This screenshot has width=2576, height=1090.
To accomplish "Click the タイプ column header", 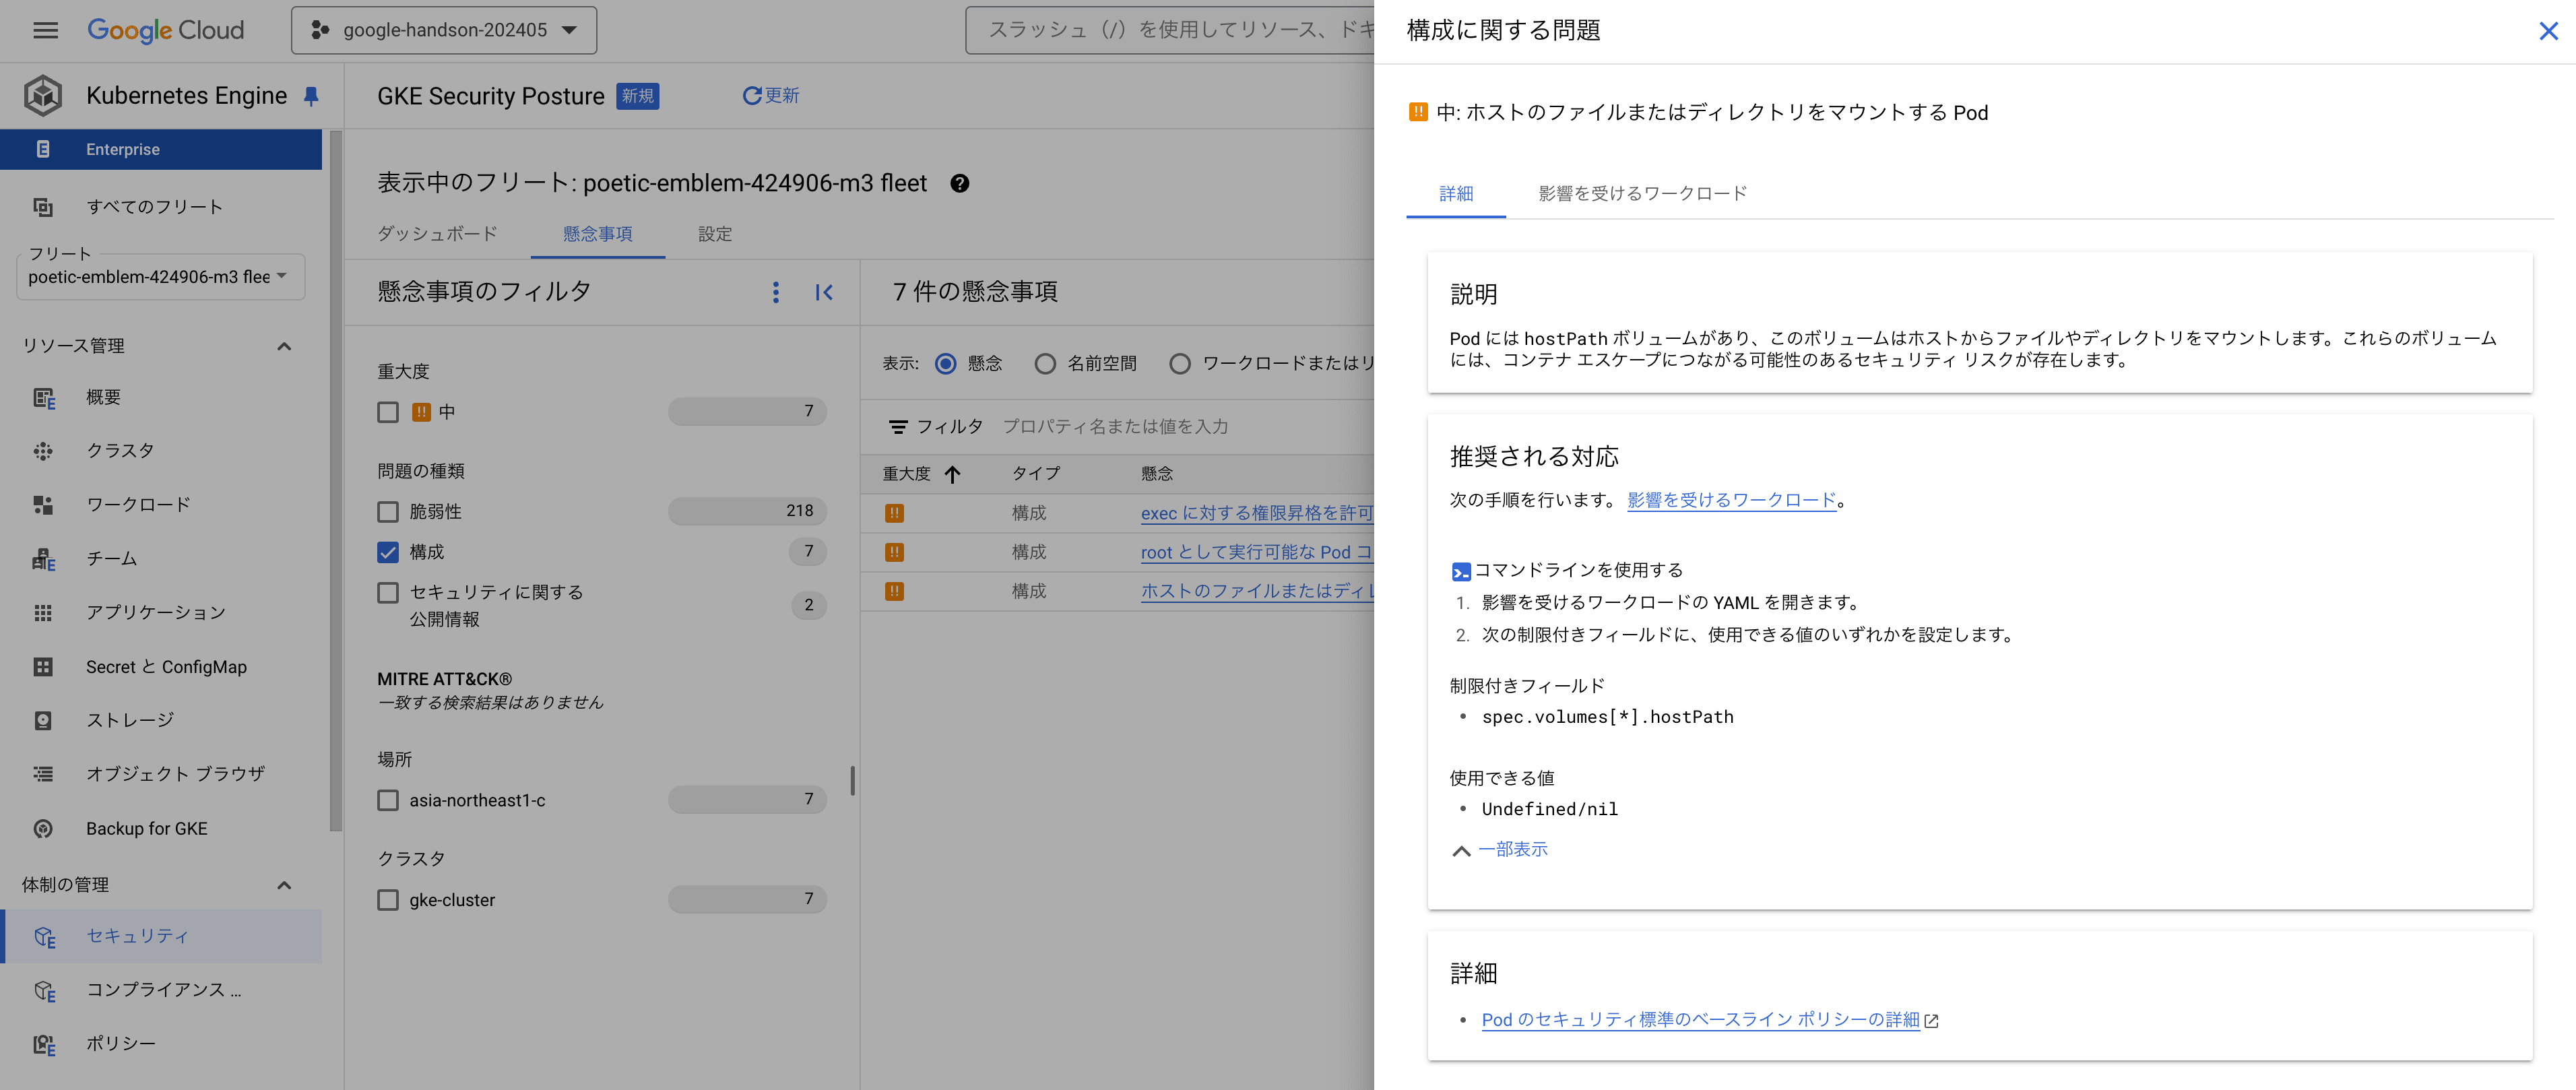I will click(1035, 474).
